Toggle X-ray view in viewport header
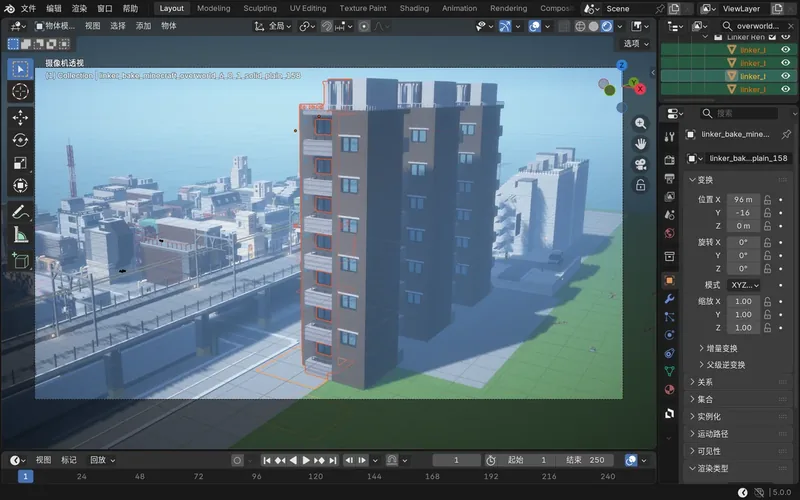This screenshot has width=800, height=500. click(x=564, y=26)
